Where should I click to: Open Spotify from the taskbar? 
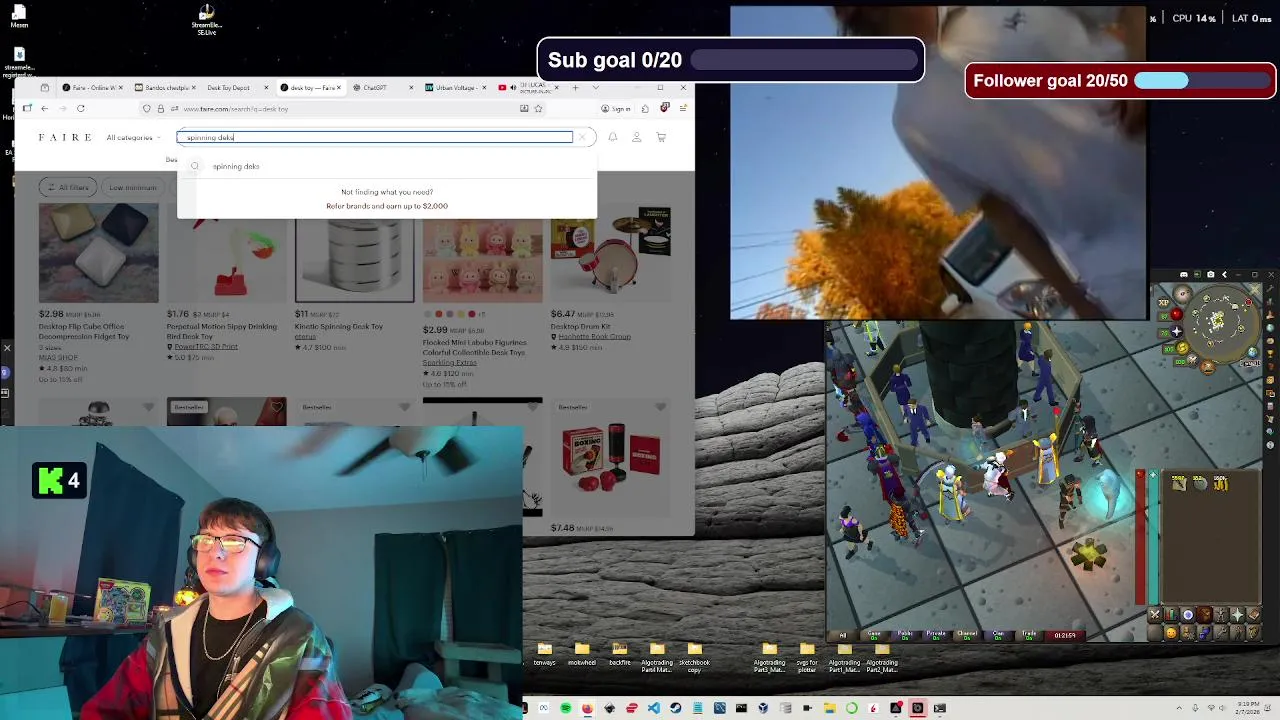[565, 708]
